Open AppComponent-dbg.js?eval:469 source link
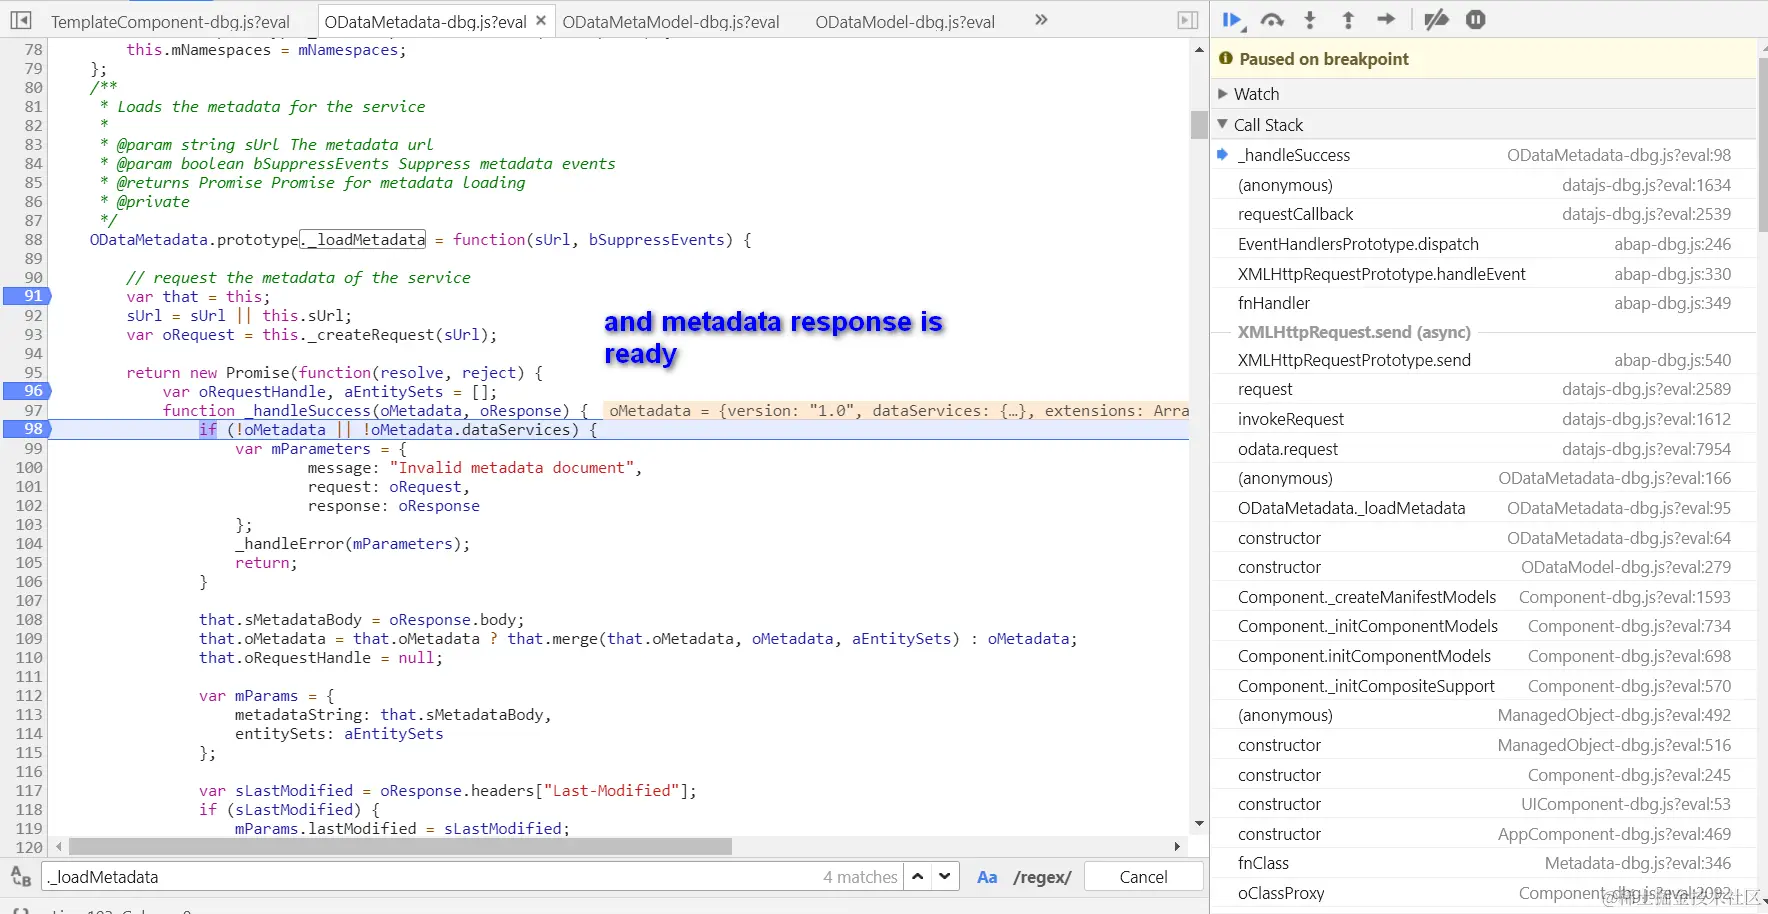Image resolution: width=1768 pixels, height=914 pixels. pyautogui.click(x=1614, y=834)
